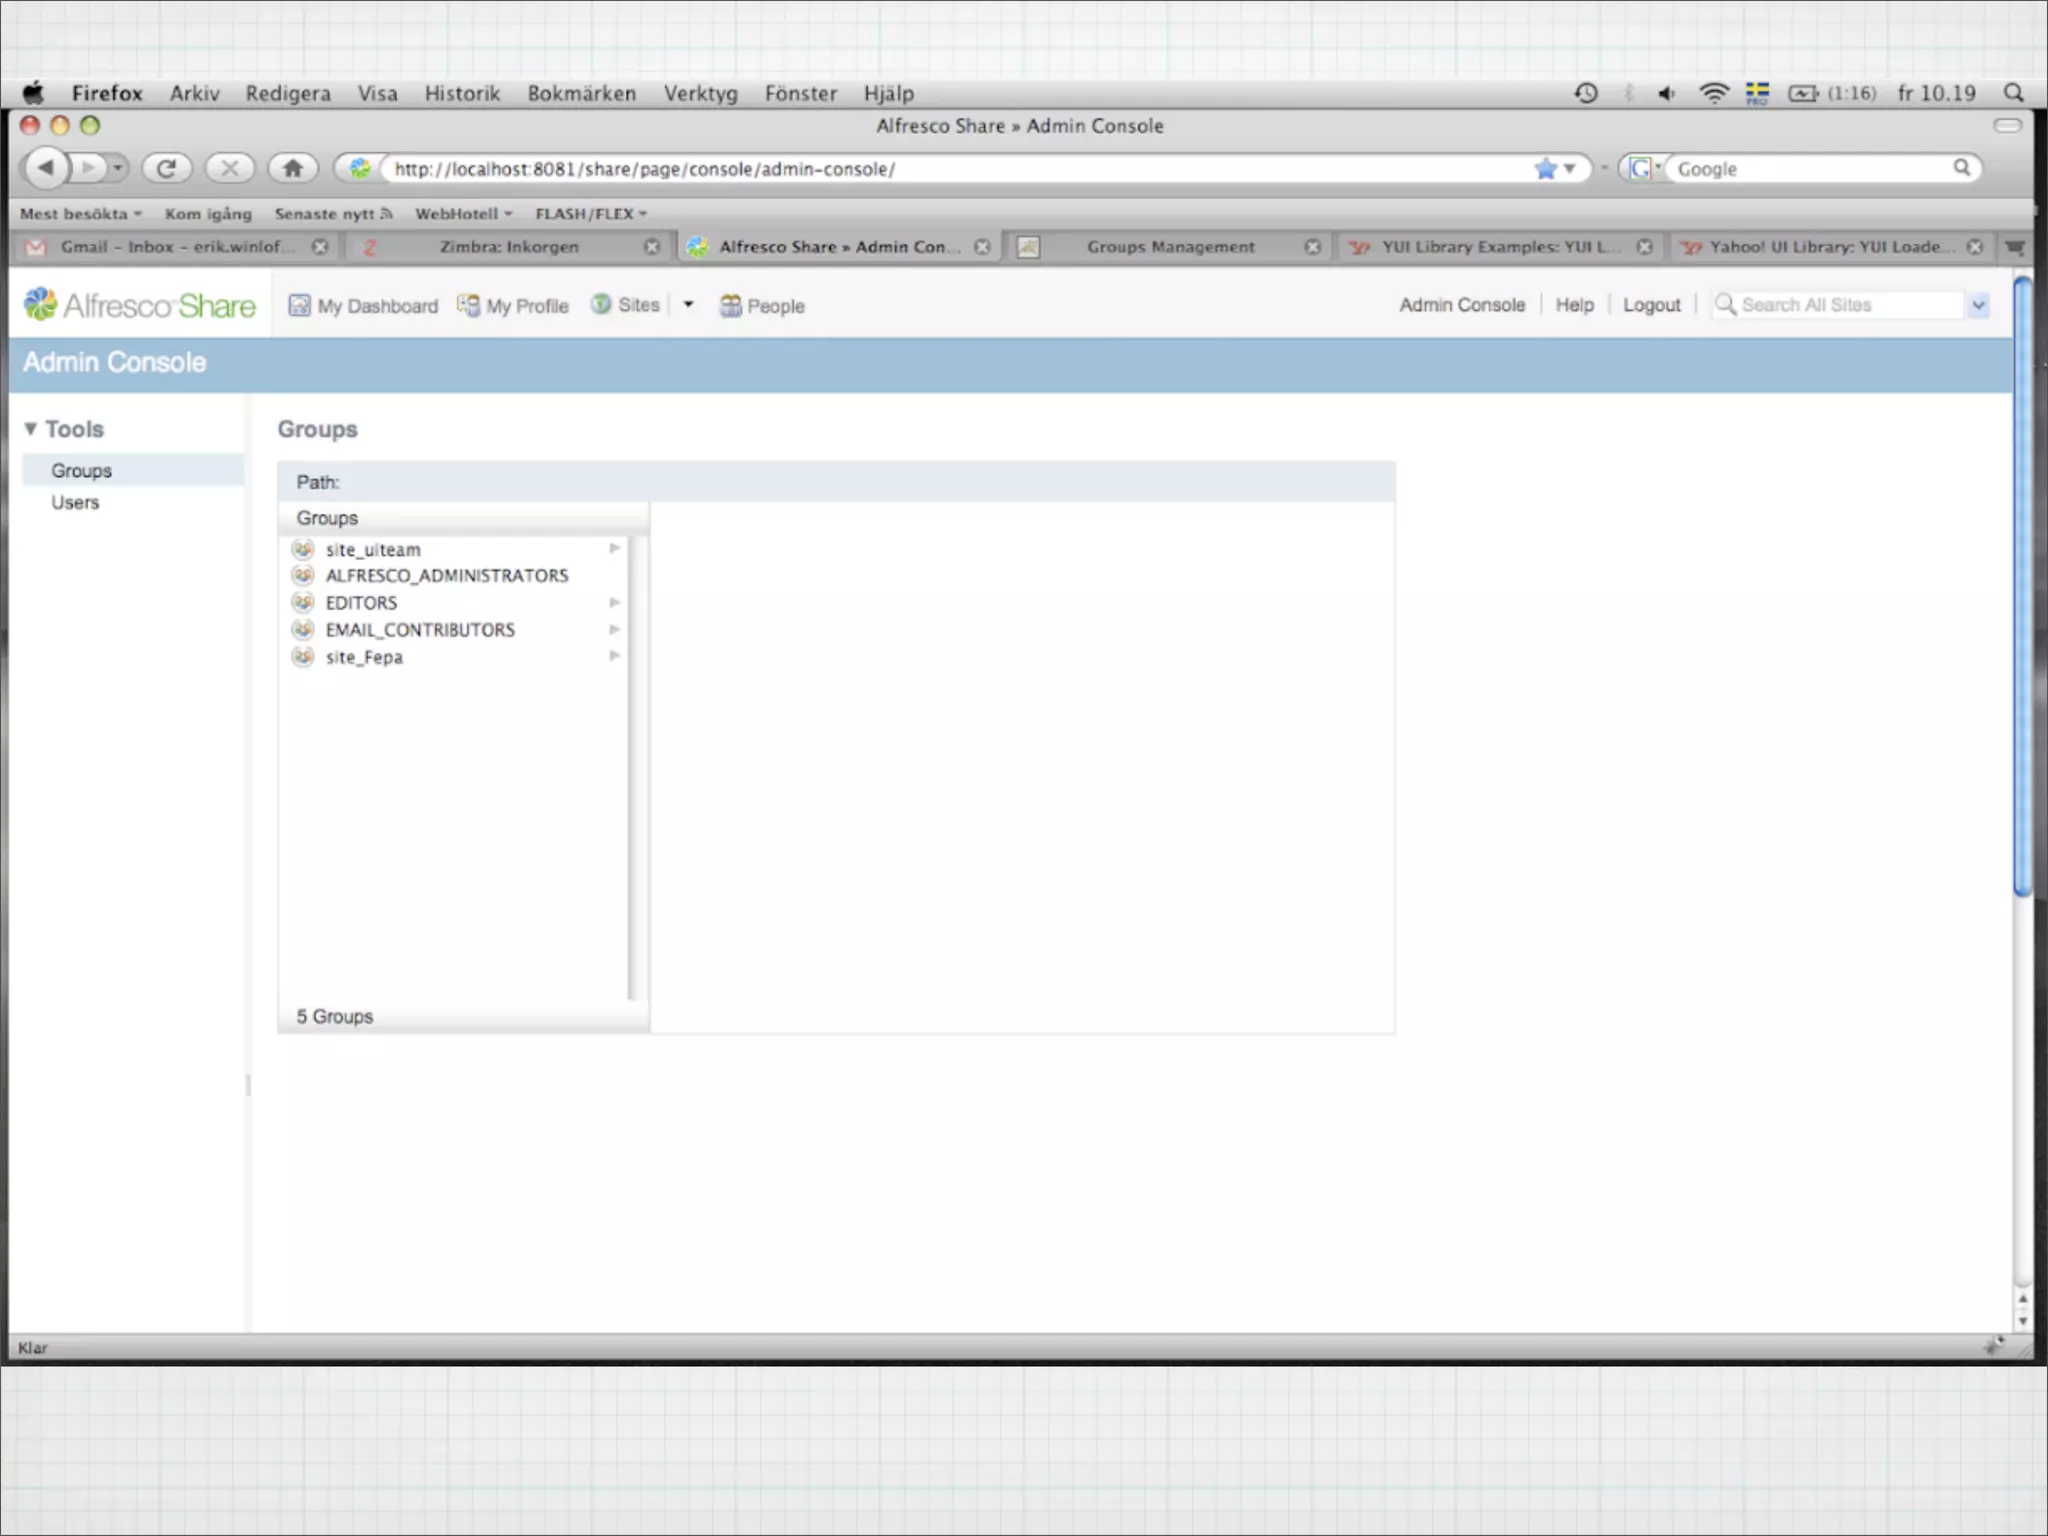Open the search options dropdown arrow
Image resolution: width=2048 pixels, height=1536 pixels.
tap(1977, 306)
